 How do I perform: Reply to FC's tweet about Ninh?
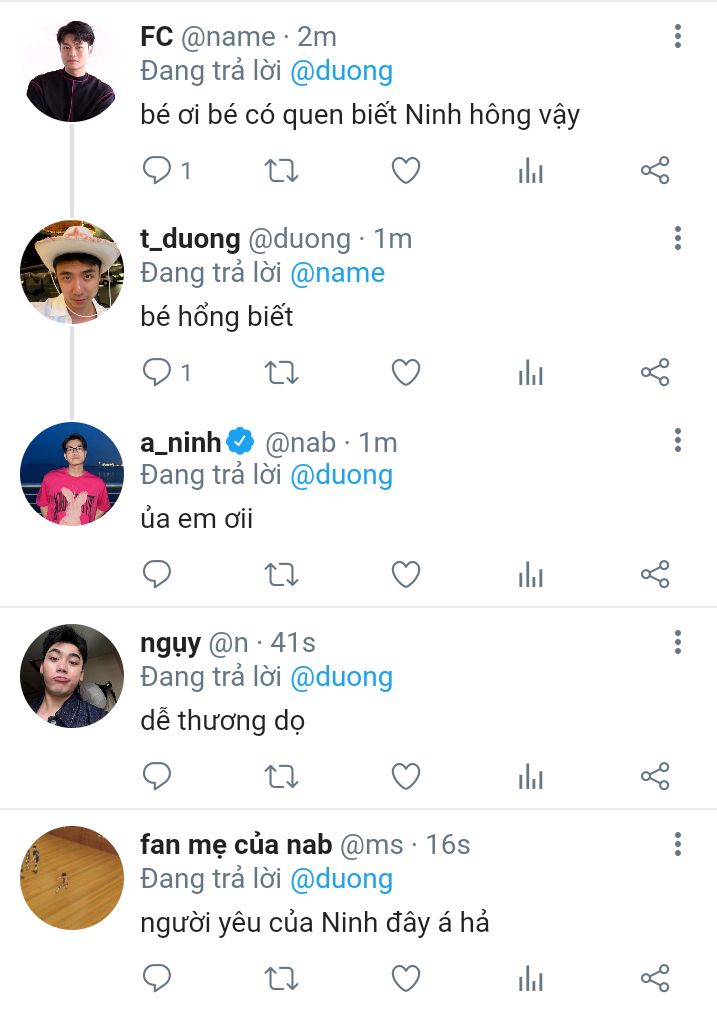(158, 171)
